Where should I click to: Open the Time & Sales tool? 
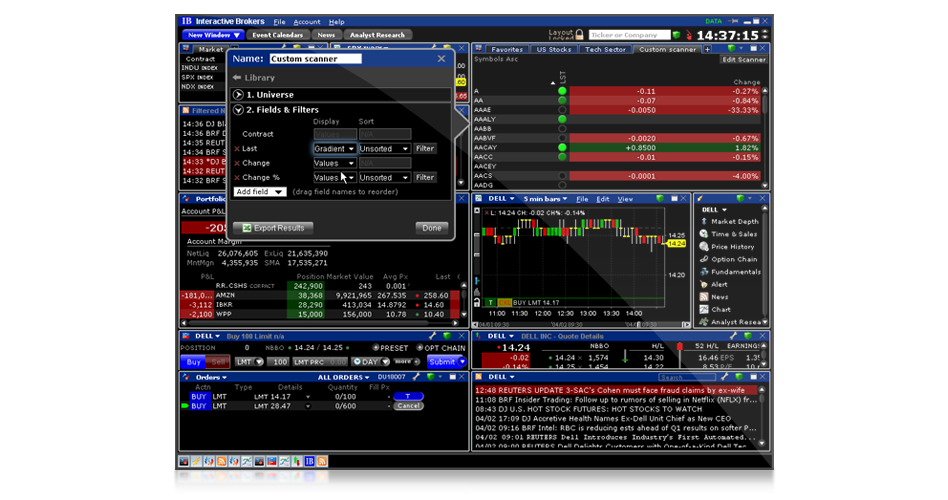point(733,234)
